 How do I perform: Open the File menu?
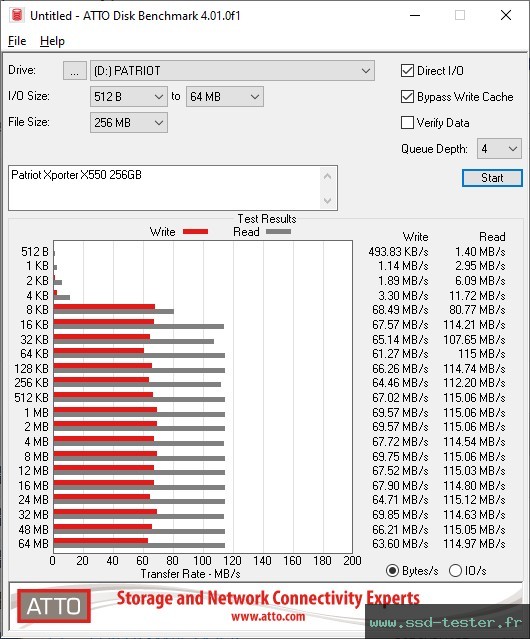click(x=17, y=41)
